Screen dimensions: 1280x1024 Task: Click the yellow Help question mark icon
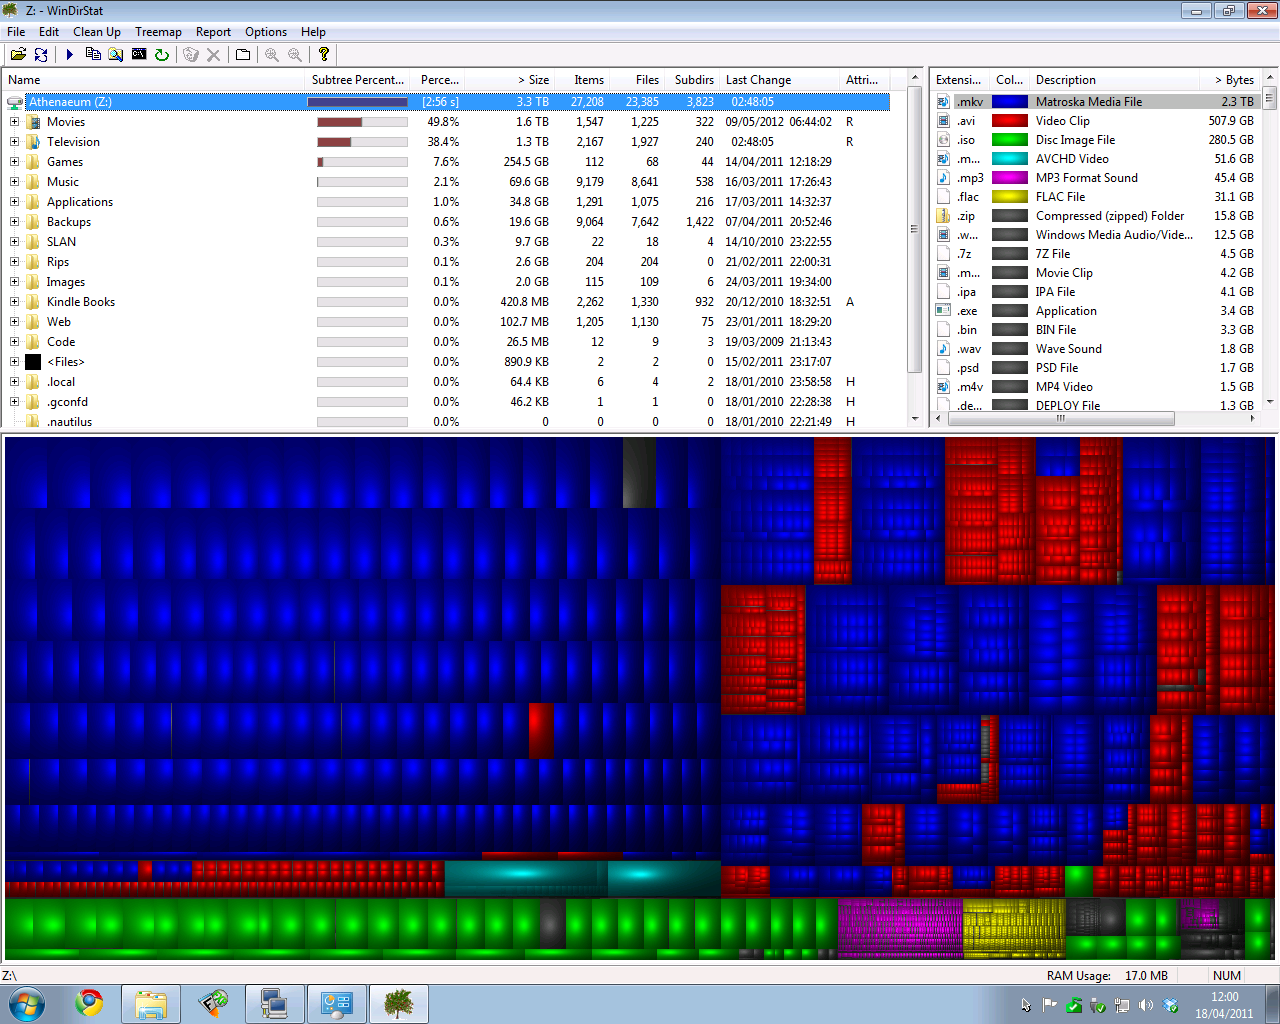click(324, 55)
